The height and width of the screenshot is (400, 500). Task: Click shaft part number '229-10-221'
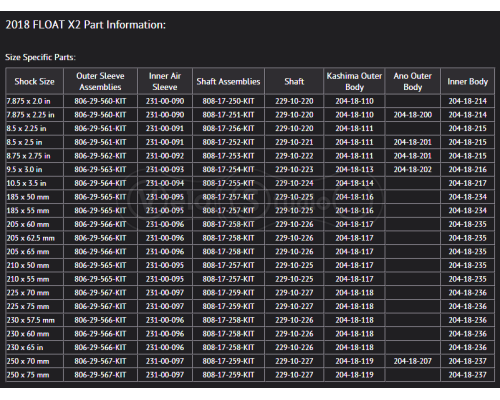294,142
